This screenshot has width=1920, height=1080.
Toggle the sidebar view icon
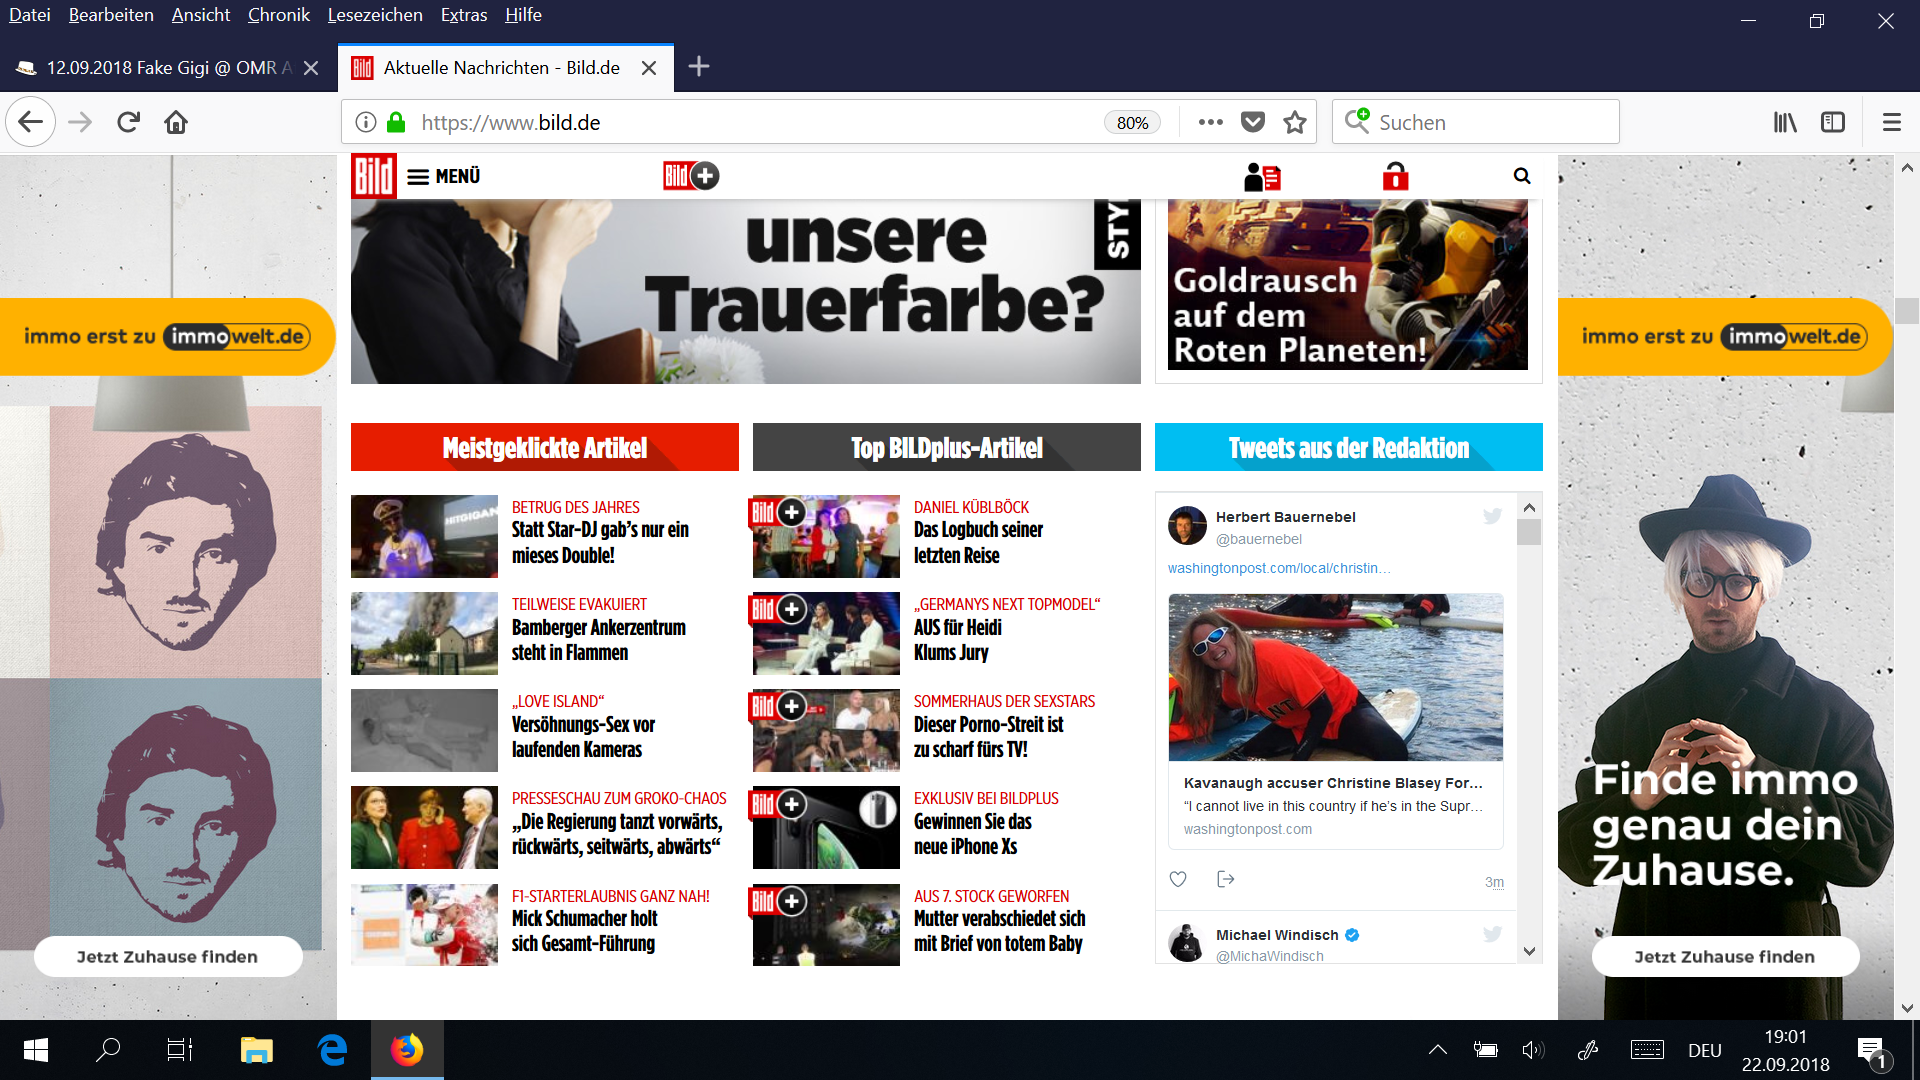coord(1833,122)
